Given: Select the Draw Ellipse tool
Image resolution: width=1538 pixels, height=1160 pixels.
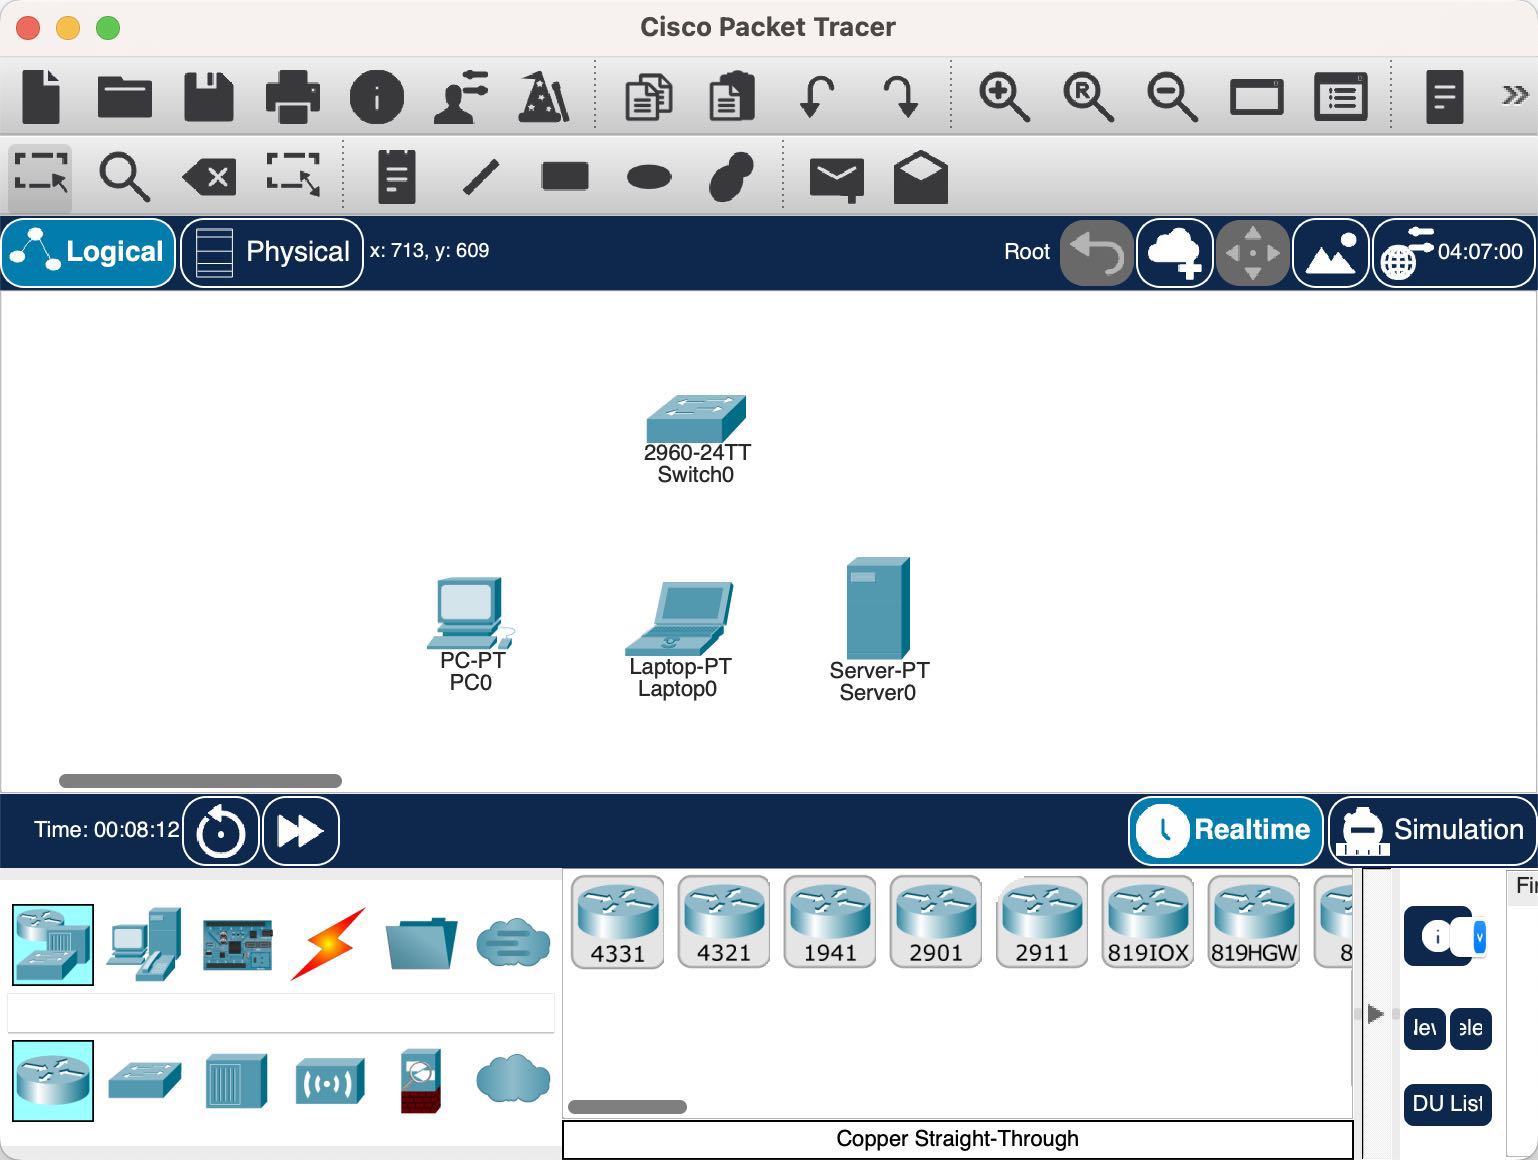Looking at the screenshot, I should [x=649, y=178].
